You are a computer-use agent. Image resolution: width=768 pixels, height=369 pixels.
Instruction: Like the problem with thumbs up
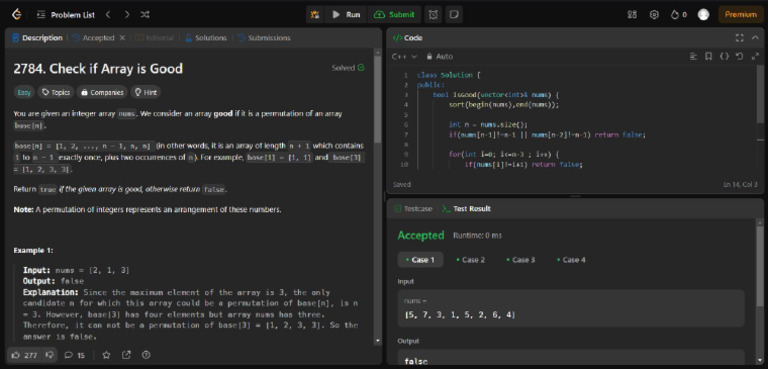point(25,355)
